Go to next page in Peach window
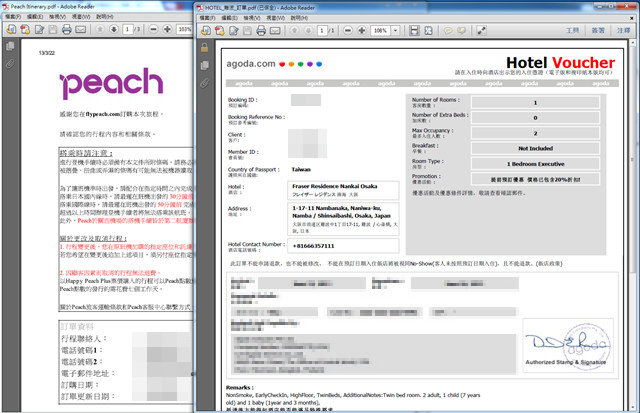 coord(114,29)
